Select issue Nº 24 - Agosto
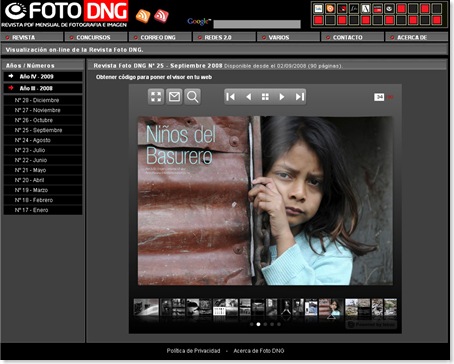The image size is (454, 364). click(43, 140)
